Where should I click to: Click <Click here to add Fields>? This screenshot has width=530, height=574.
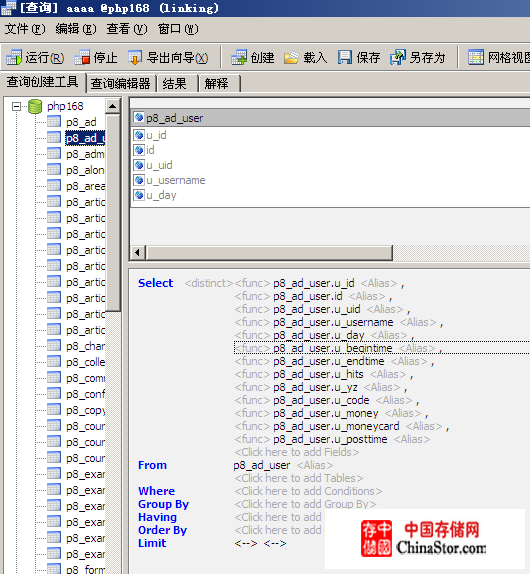[297, 452]
